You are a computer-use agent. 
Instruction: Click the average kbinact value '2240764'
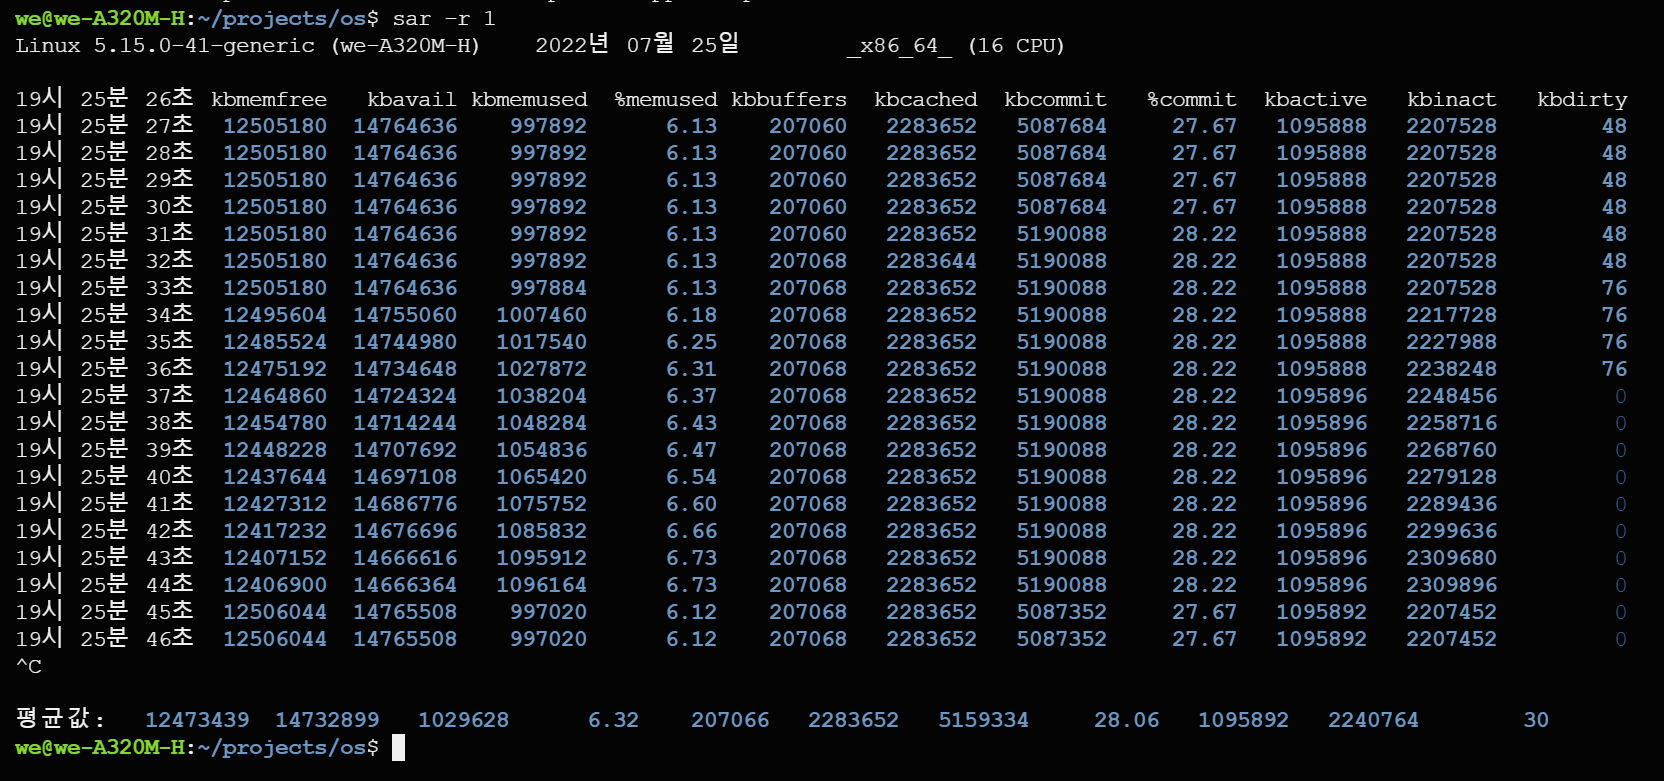[1374, 721]
